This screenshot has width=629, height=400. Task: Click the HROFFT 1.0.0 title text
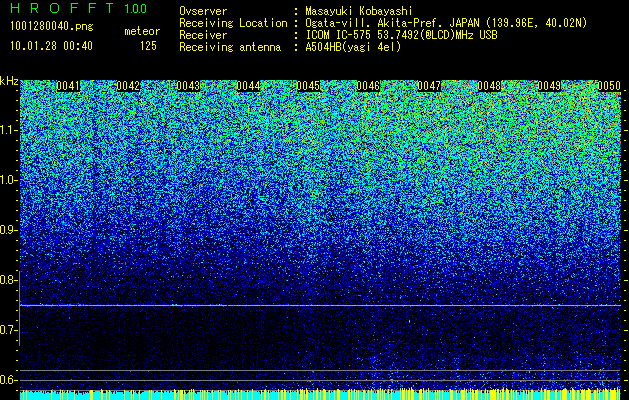pyautogui.click(x=78, y=8)
